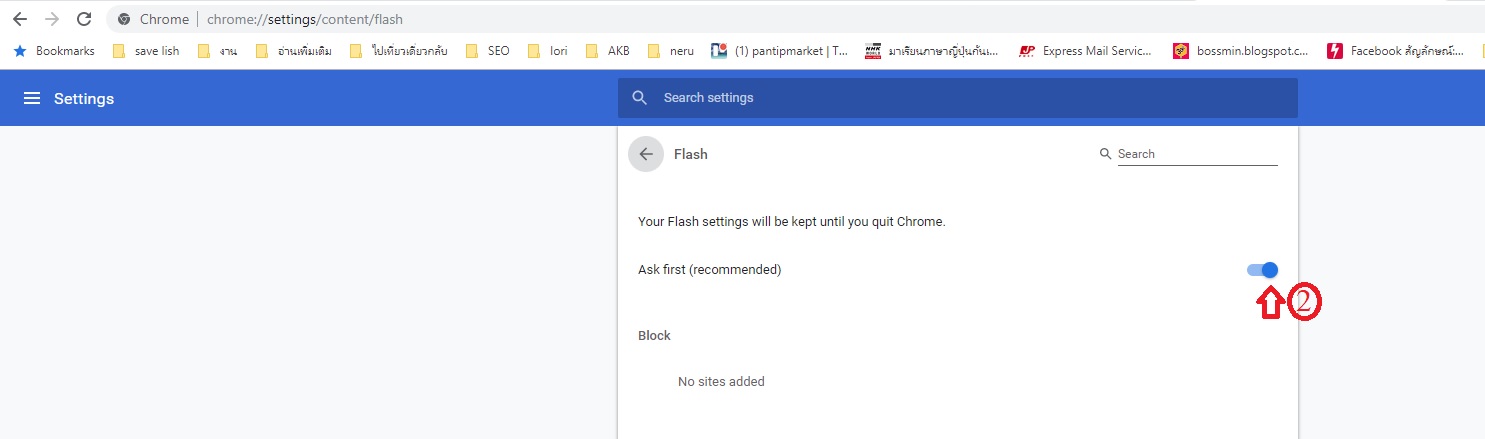Reload the page with the refresh icon

(84, 19)
